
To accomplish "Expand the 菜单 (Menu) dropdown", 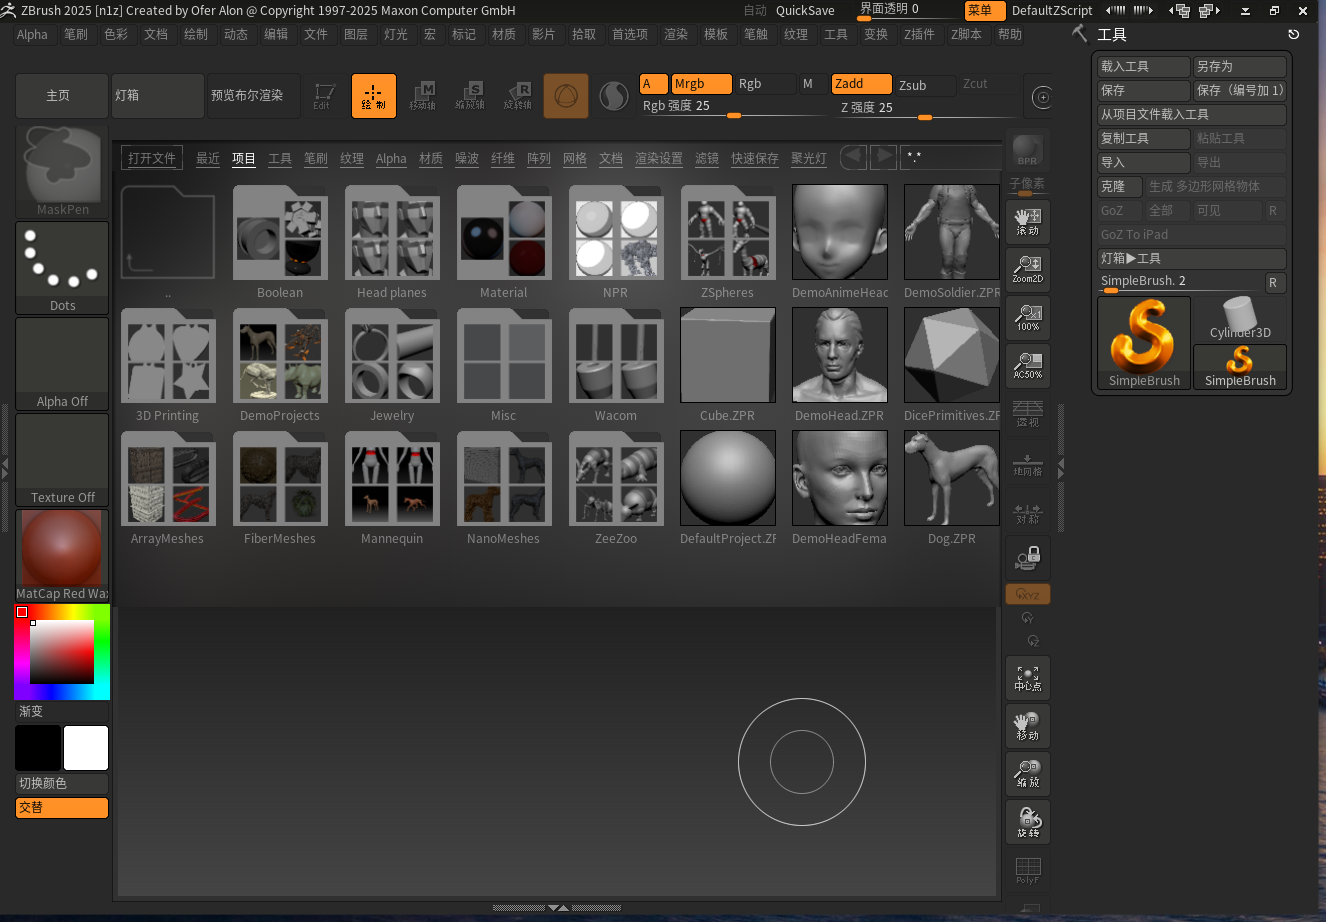I will (984, 11).
